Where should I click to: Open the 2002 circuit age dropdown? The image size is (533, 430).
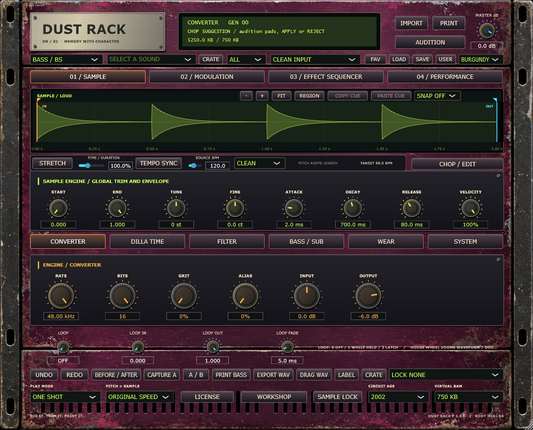[x=398, y=397]
